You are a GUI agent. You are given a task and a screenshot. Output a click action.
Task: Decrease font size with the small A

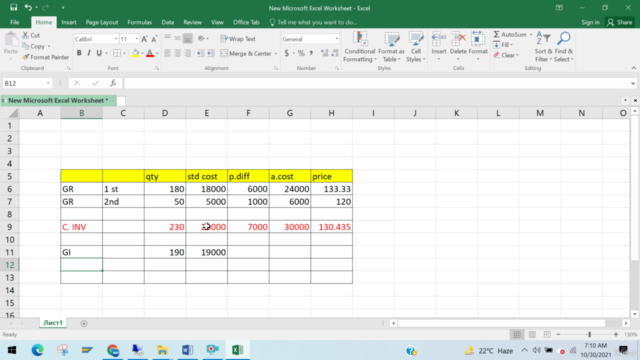pos(154,39)
